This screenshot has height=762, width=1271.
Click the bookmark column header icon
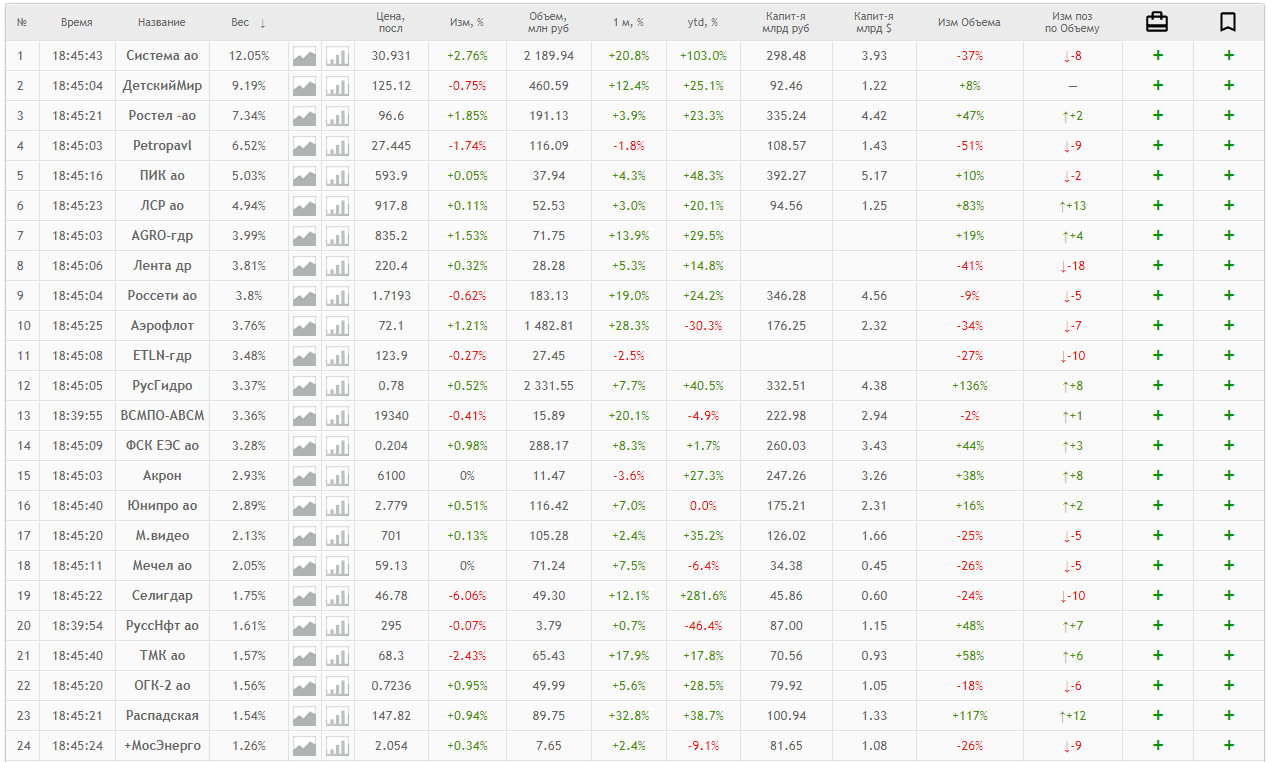[x=1228, y=22]
